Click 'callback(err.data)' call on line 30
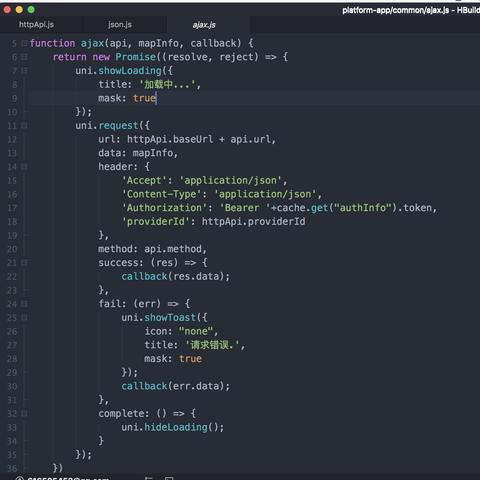480x480 pixels. pyautogui.click(x=173, y=386)
